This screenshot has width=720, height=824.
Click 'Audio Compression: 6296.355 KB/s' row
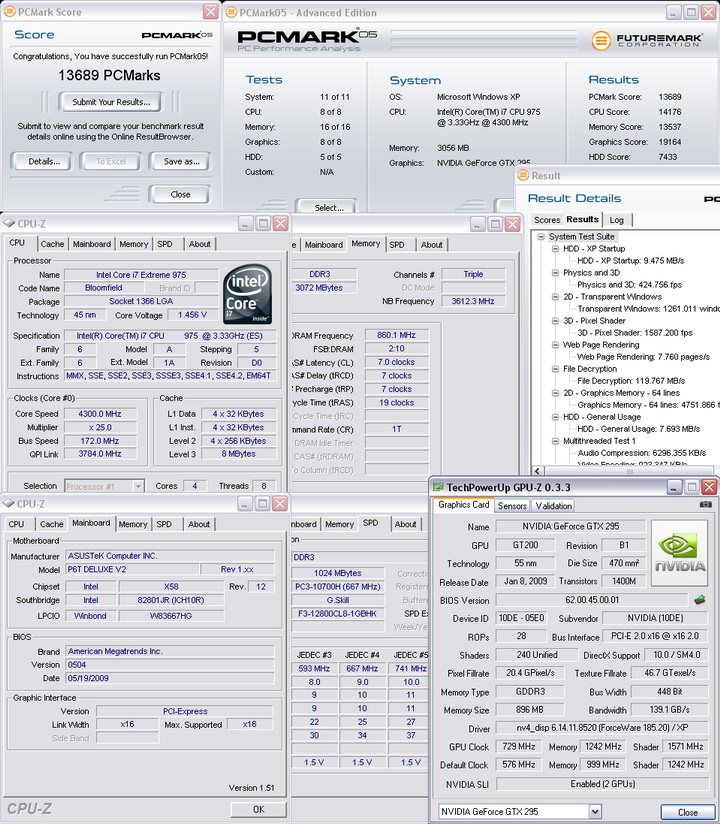click(642, 453)
